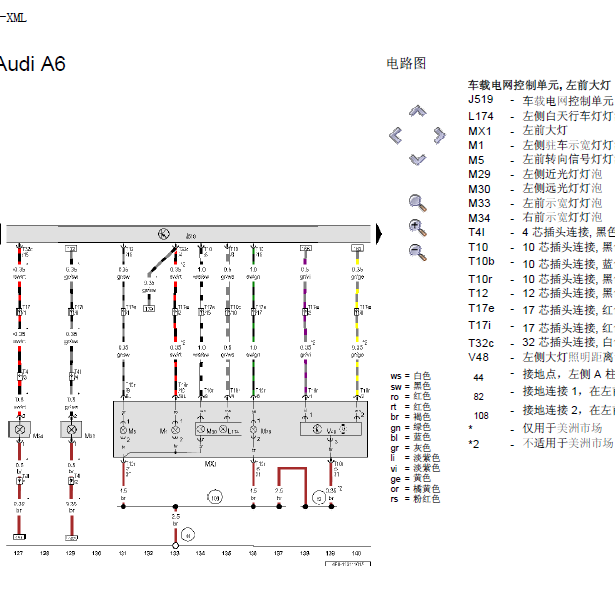Click the left navigation arrow
Viewport: 615px width, 599px height.
click(395, 136)
